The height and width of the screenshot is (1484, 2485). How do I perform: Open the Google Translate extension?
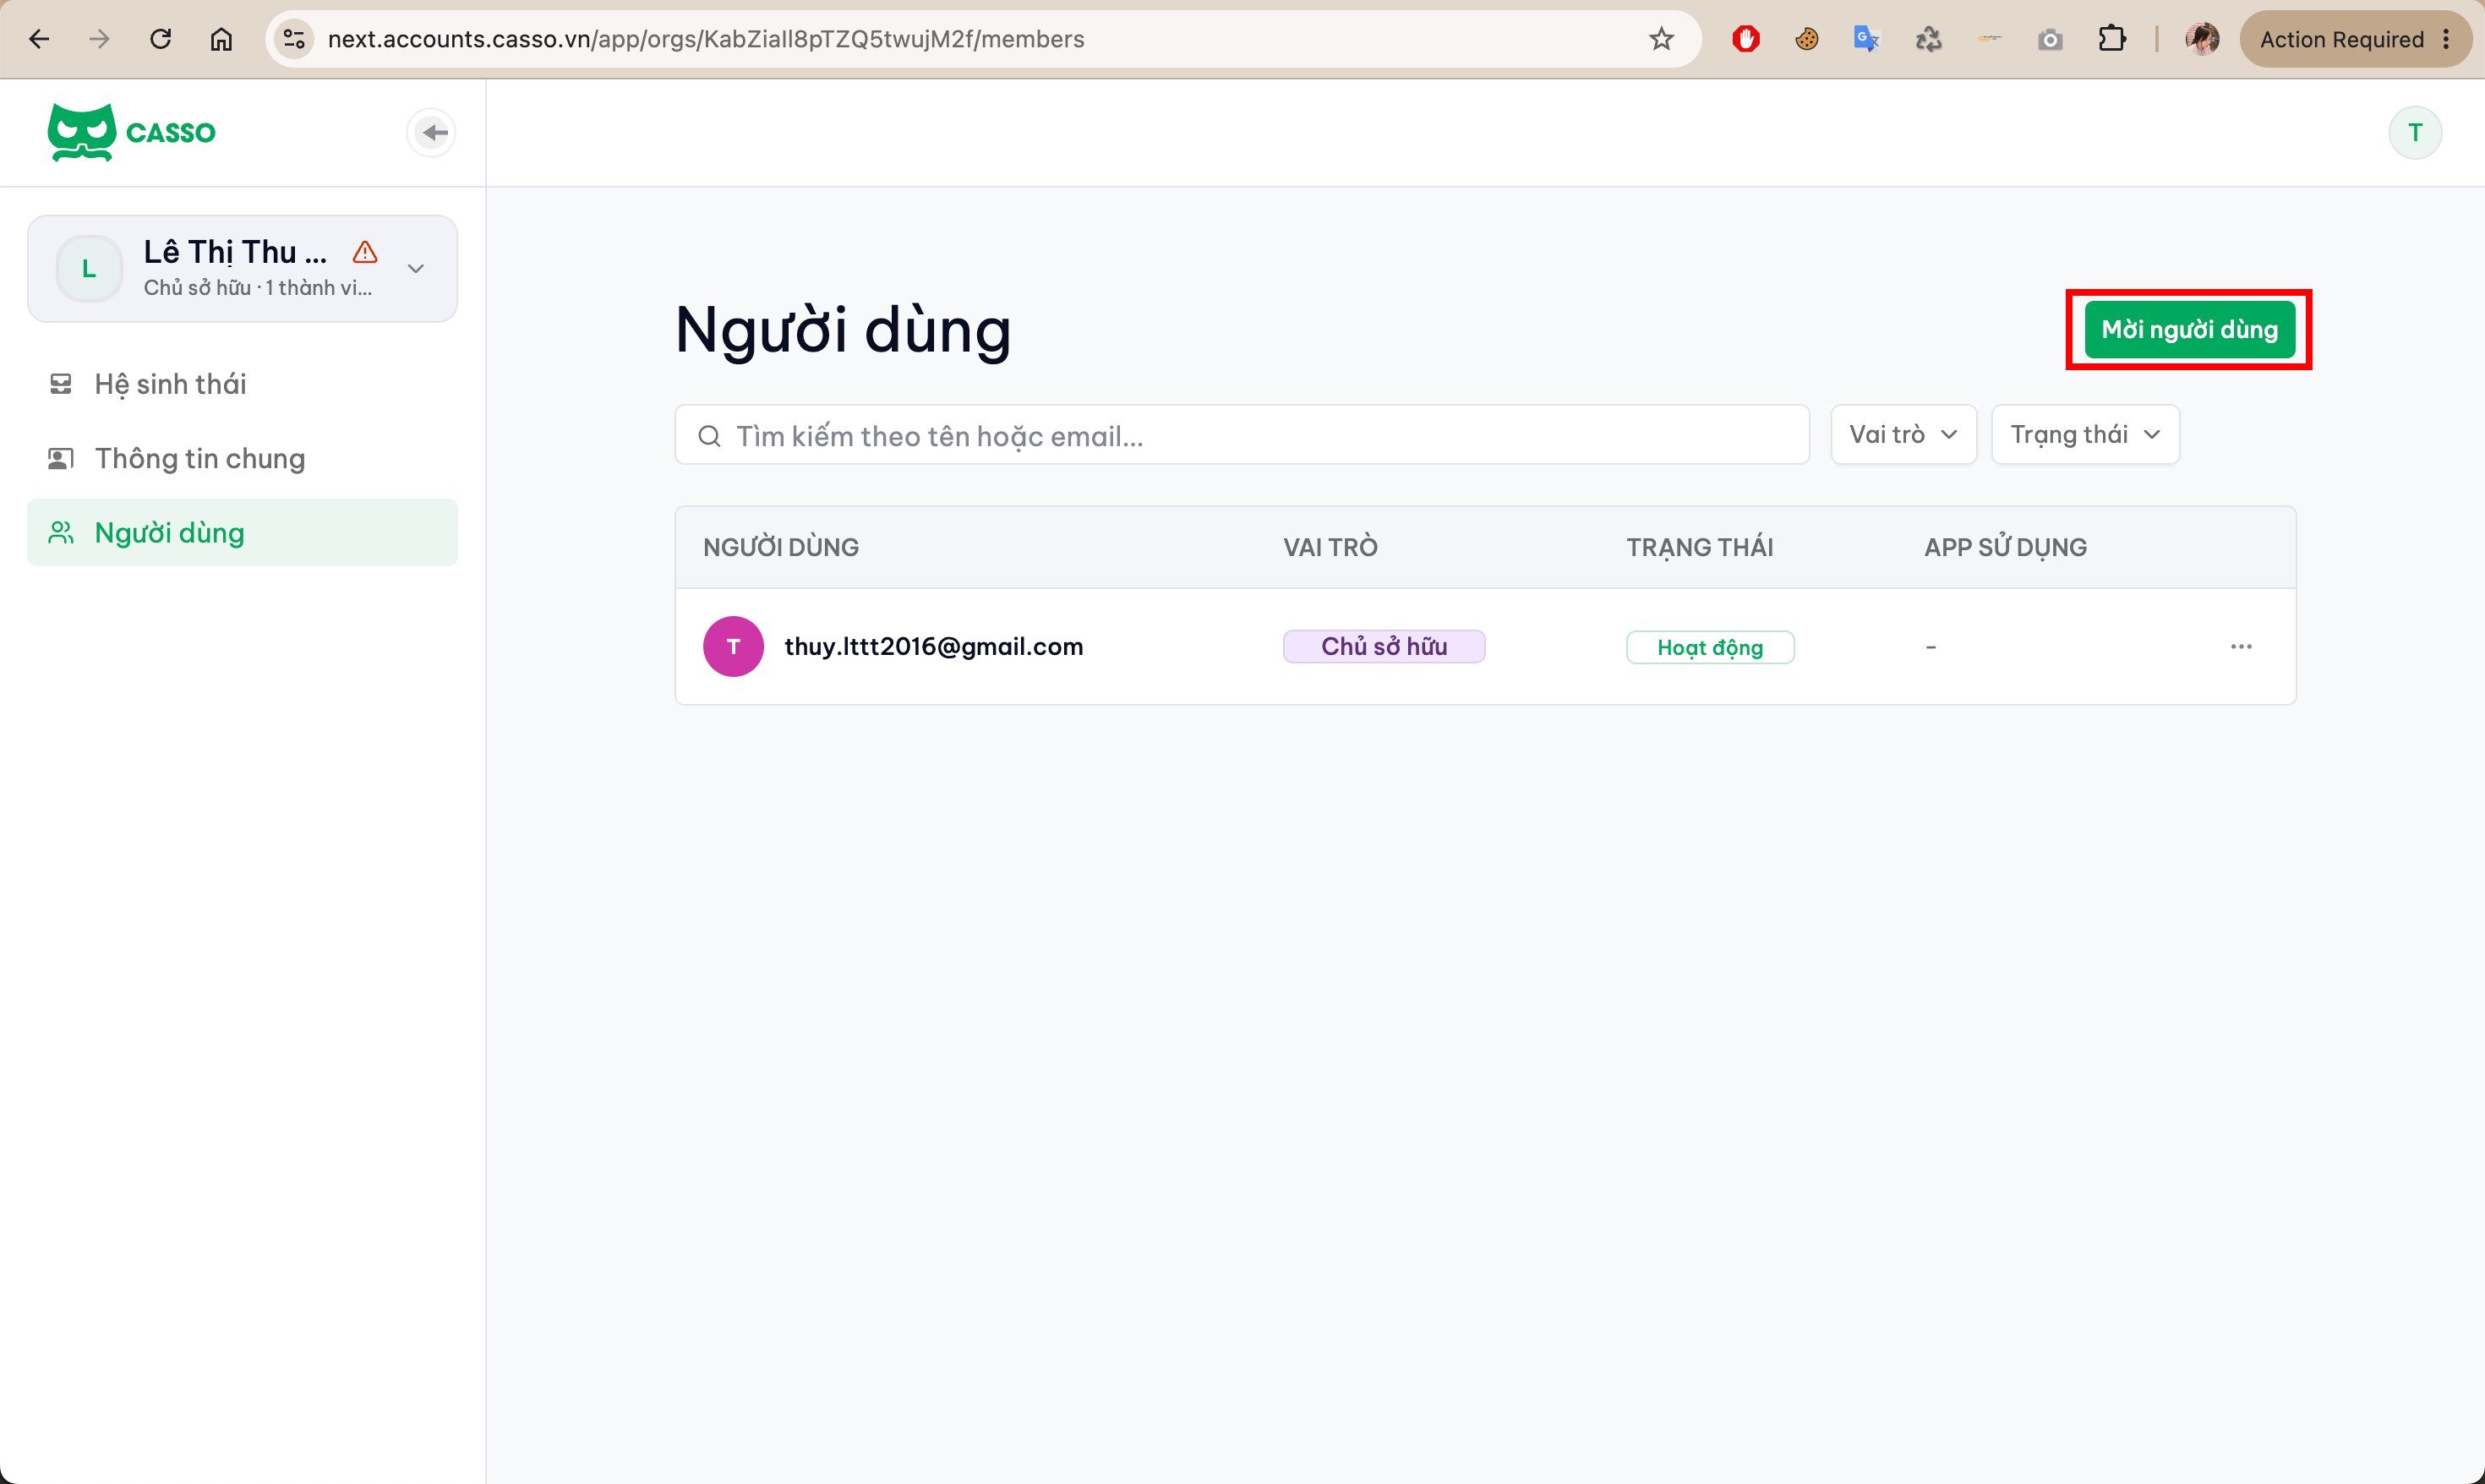click(1866, 39)
